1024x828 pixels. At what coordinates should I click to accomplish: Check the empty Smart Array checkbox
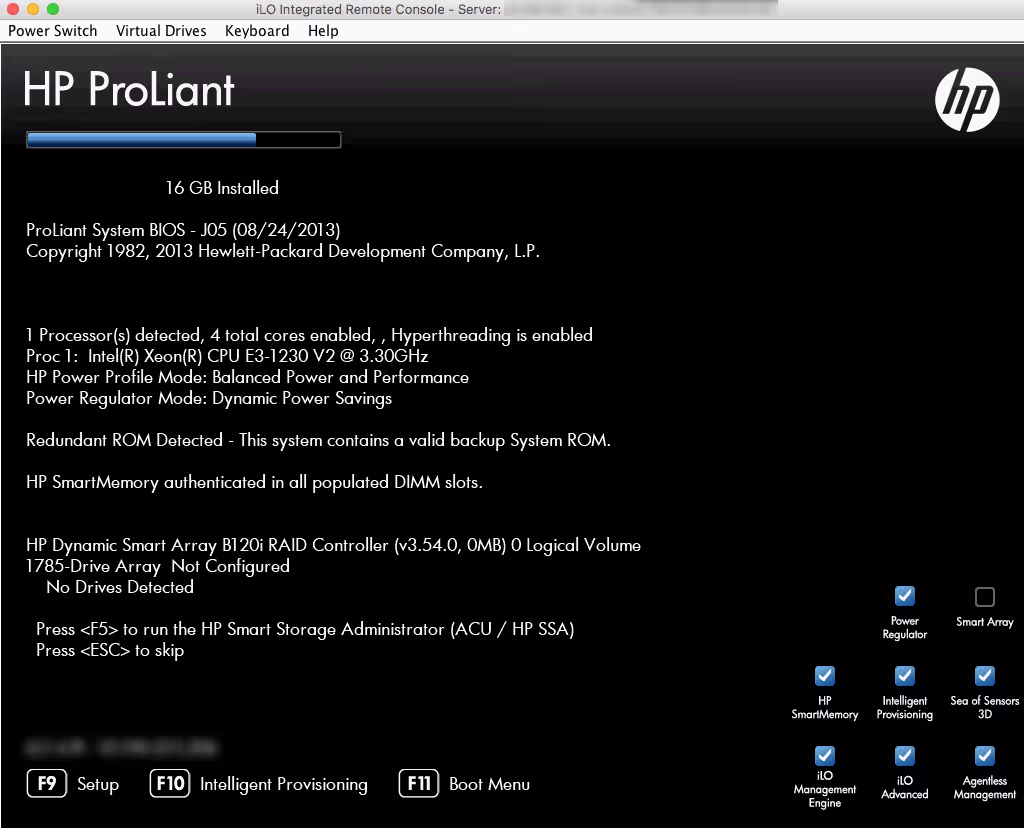click(x=984, y=597)
